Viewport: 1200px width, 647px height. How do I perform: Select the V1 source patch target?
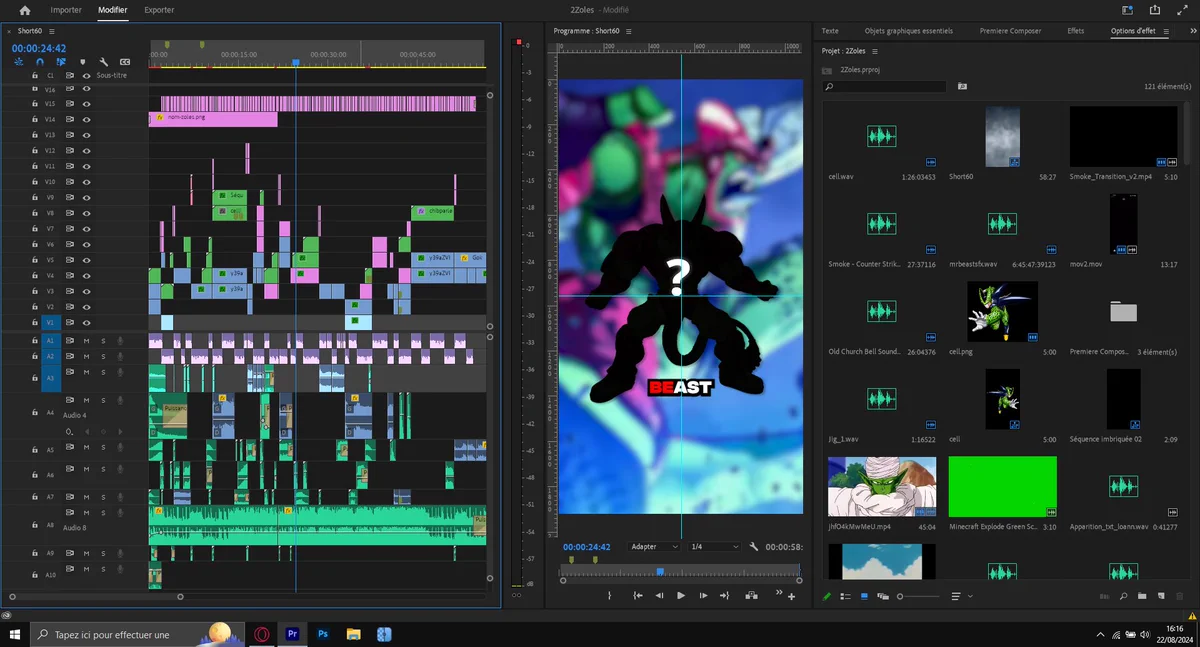50,323
